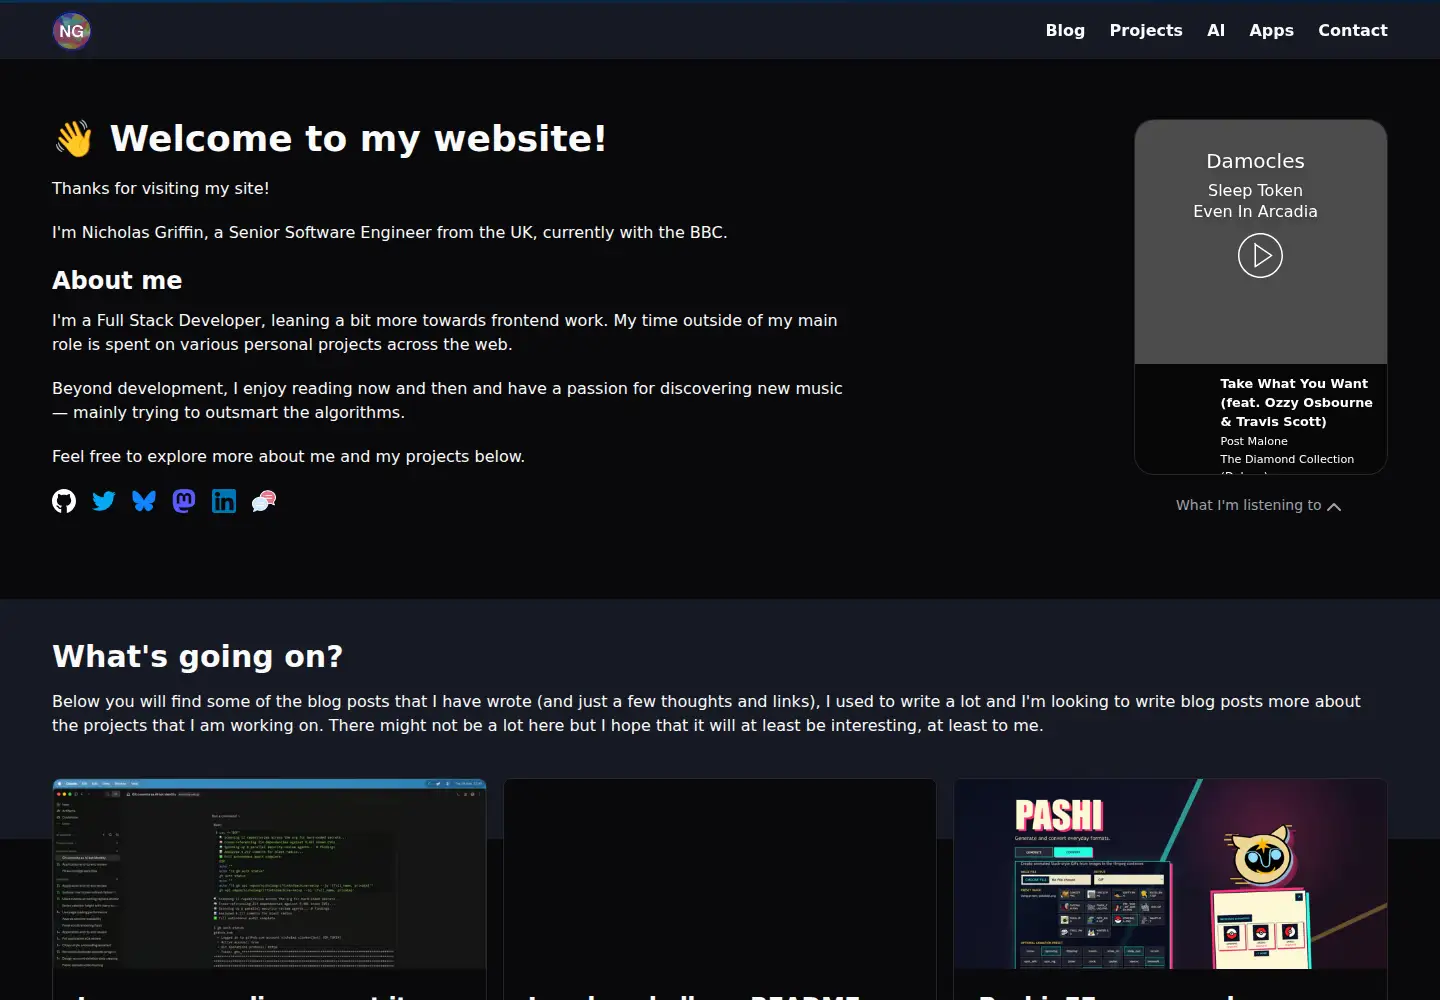
Task: Open the Mastodon profile icon
Action: 184,501
